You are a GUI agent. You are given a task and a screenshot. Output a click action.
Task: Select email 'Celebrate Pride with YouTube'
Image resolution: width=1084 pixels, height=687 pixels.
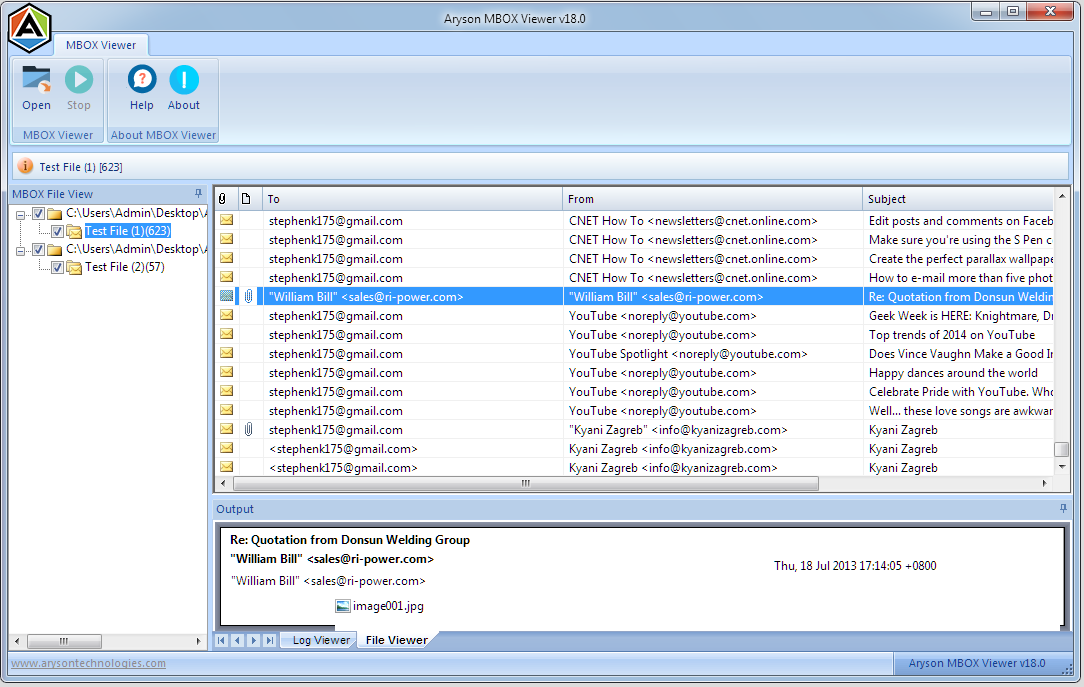[x=635, y=392]
